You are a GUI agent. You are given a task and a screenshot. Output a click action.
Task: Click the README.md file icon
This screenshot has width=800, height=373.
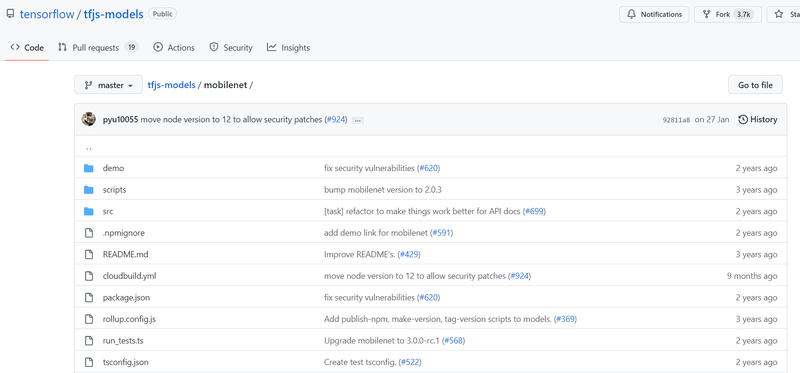tap(89, 254)
